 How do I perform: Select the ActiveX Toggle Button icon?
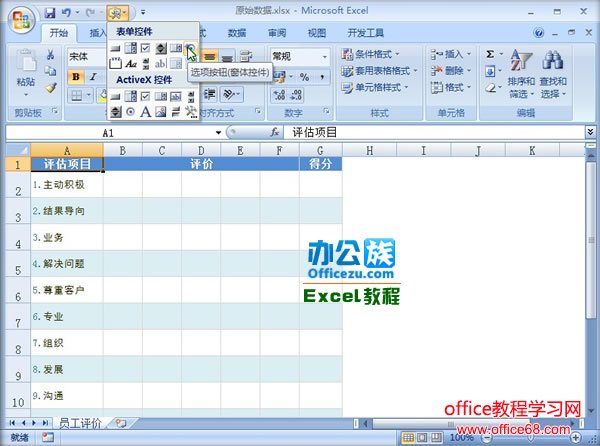coord(176,112)
